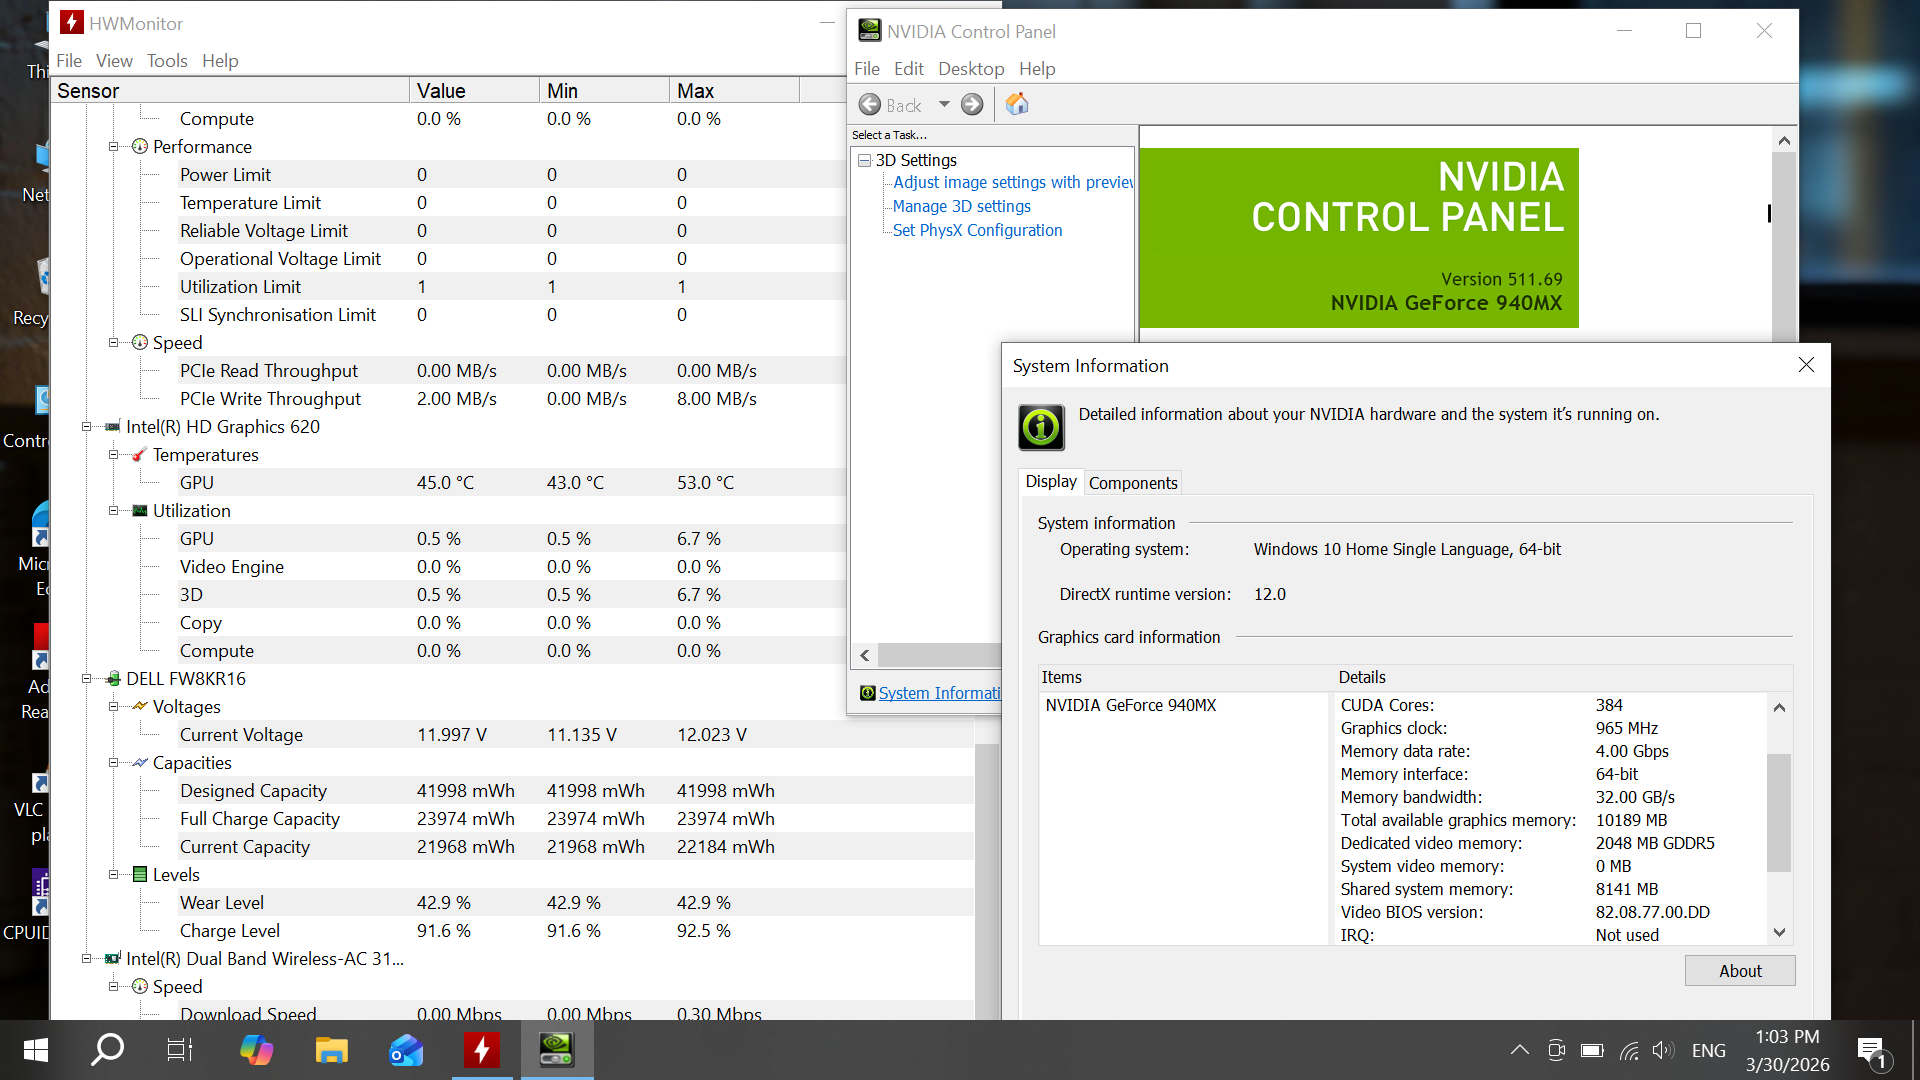This screenshot has height=1080, width=1920.
Task: Collapse the DELL FW8KR16 battery node
Action: 87,679
